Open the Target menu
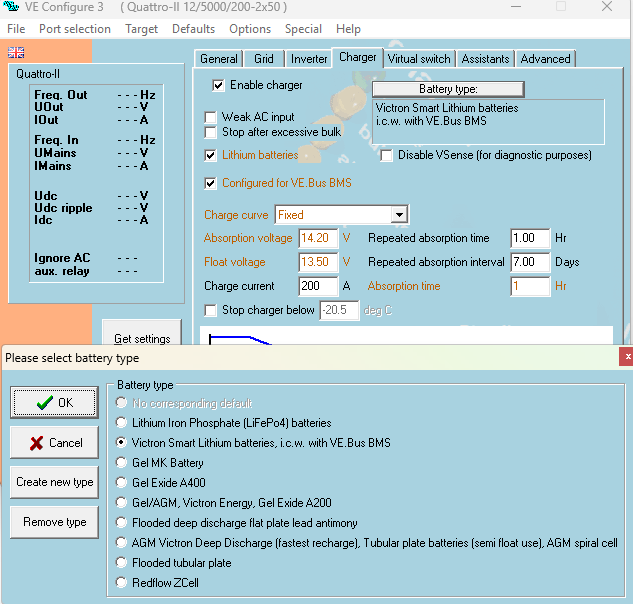This screenshot has height=604, width=633. 141,29
